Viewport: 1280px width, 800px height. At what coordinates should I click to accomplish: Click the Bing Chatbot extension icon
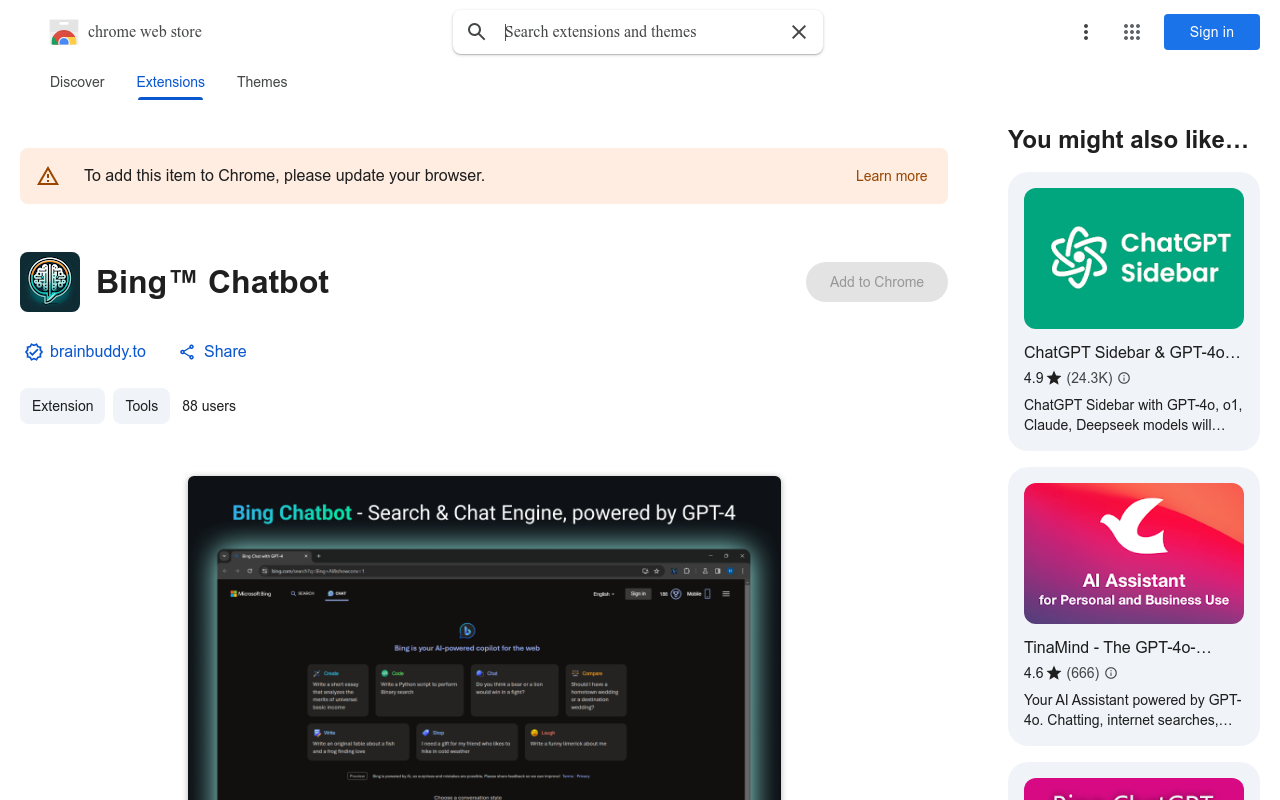pos(49,282)
